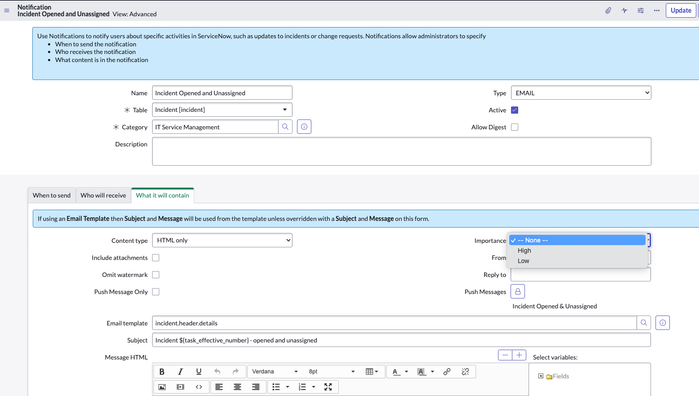This screenshot has height=396, width=699.
Task: Toggle fullscreen editor icon
Action: tap(328, 387)
